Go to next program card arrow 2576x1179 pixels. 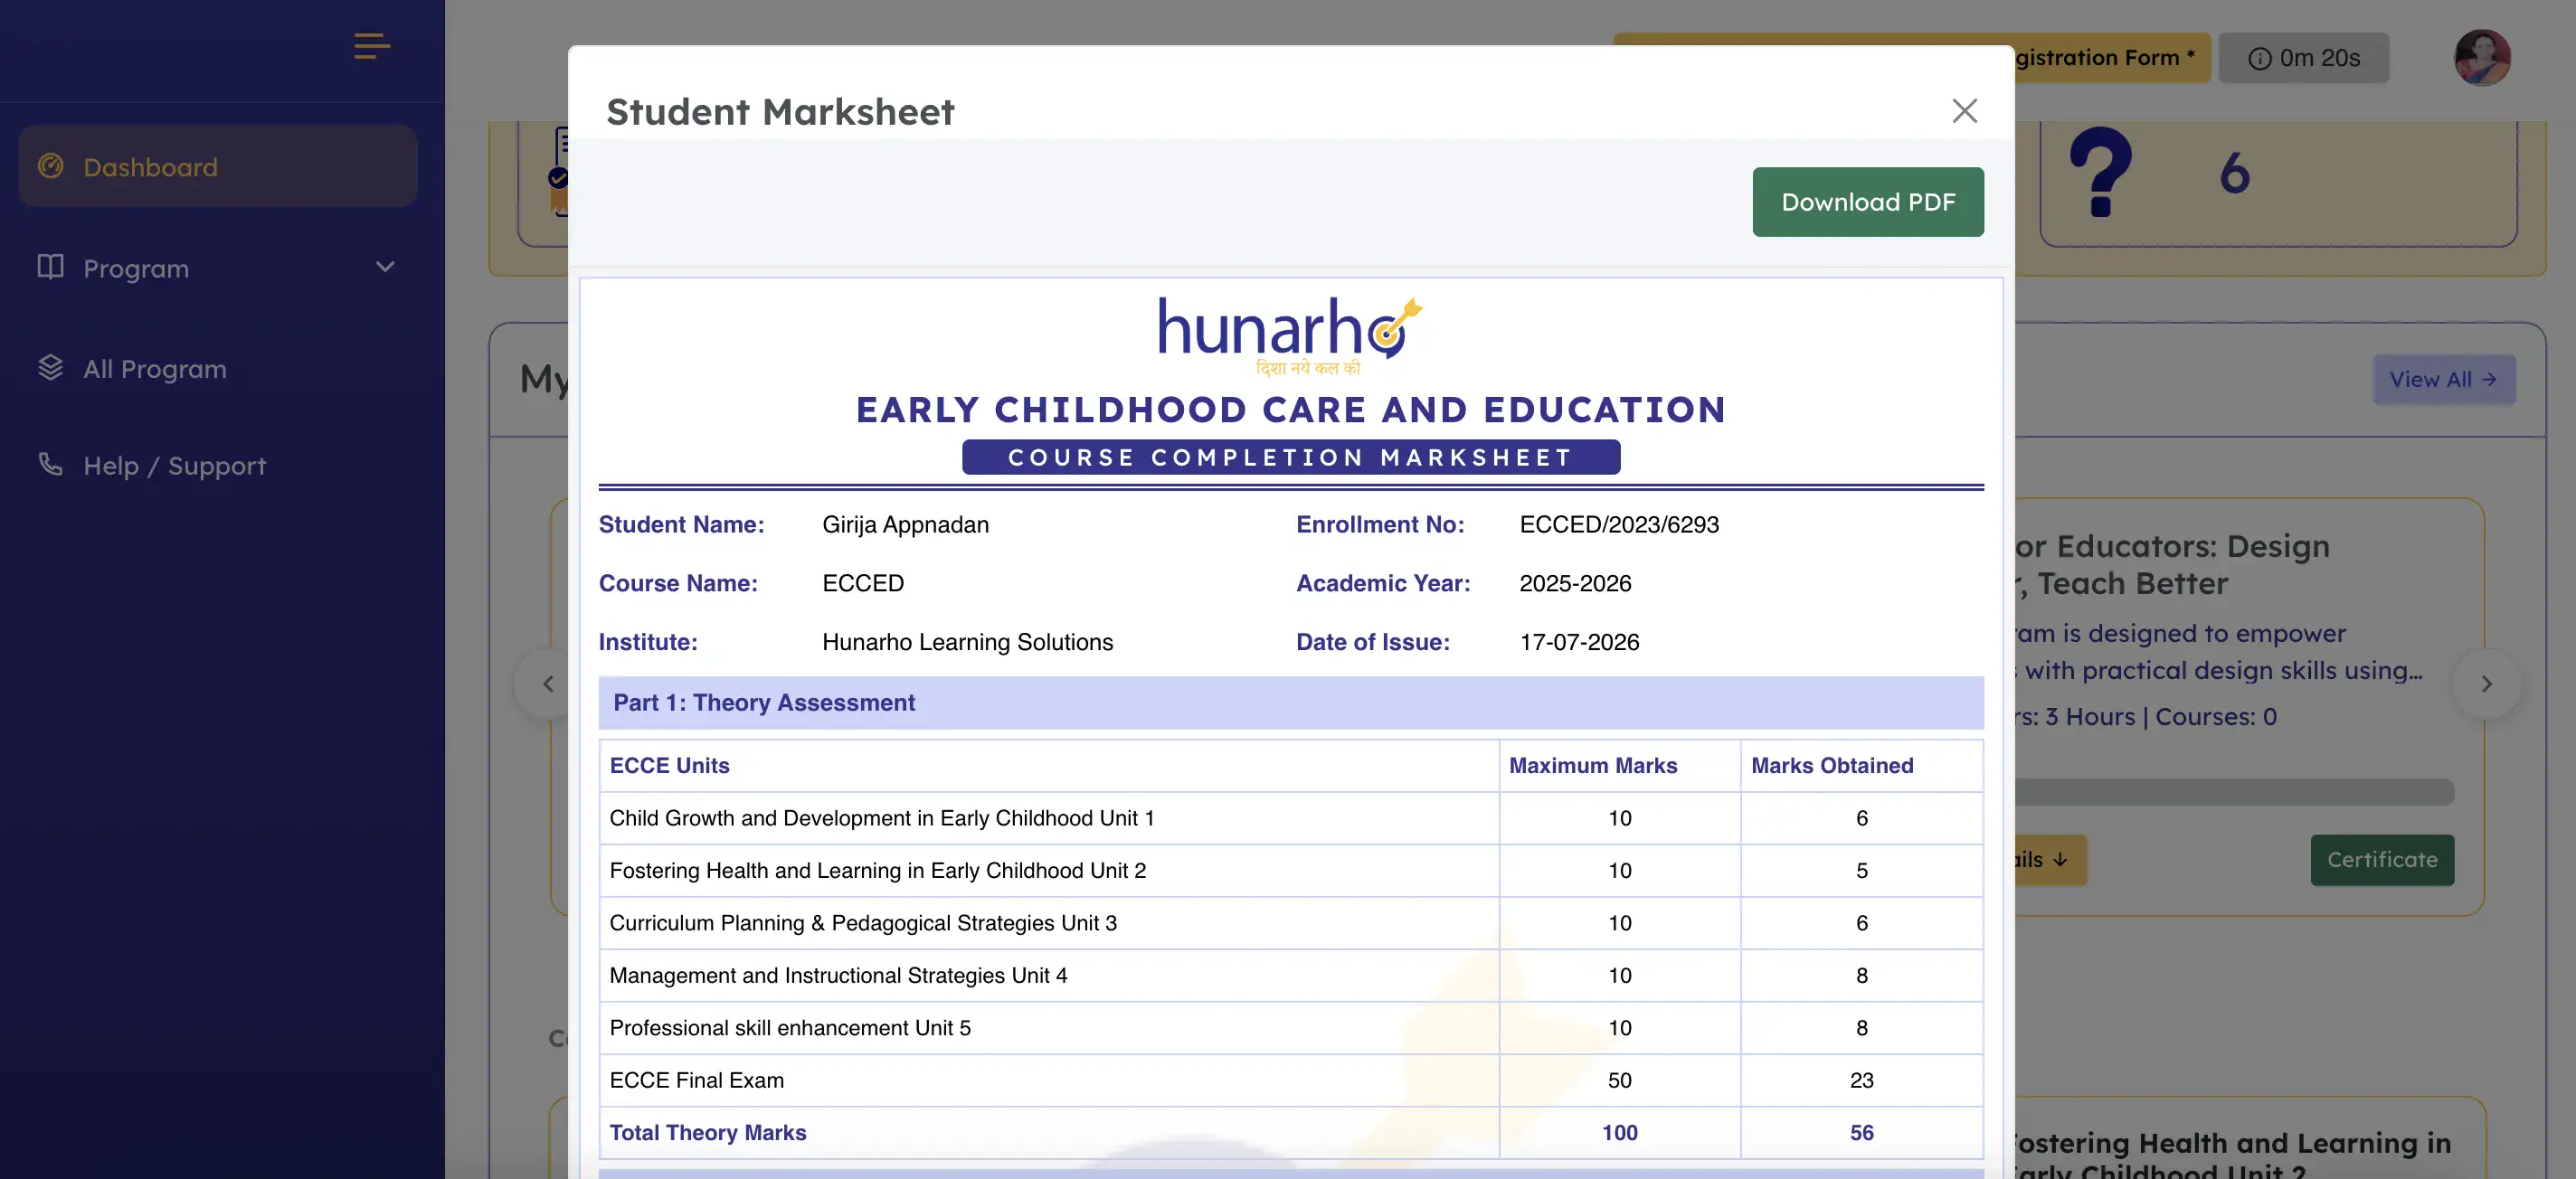pos(2486,684)
